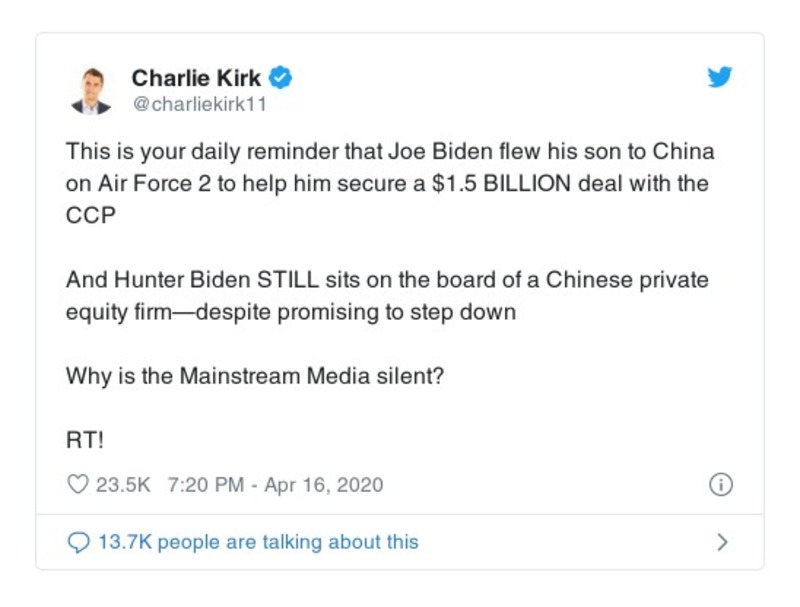Viewport: 800px width, 607px height.
Task: Open the "7:20 PM - Apr 16, 2020" timestamp
Action: pos(275,485)
